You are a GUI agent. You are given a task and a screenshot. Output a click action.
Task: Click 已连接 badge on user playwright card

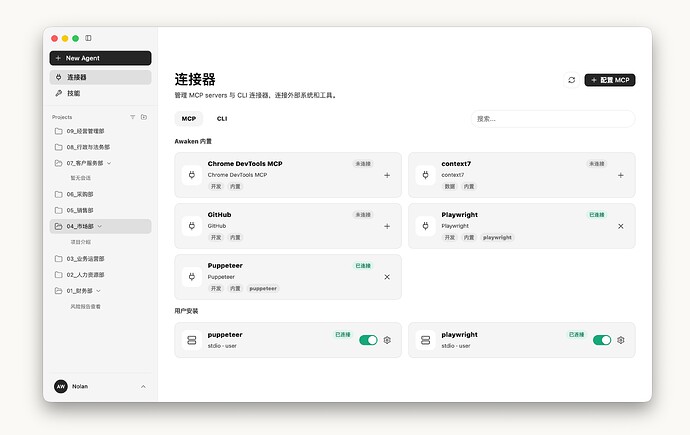point(576,335)
